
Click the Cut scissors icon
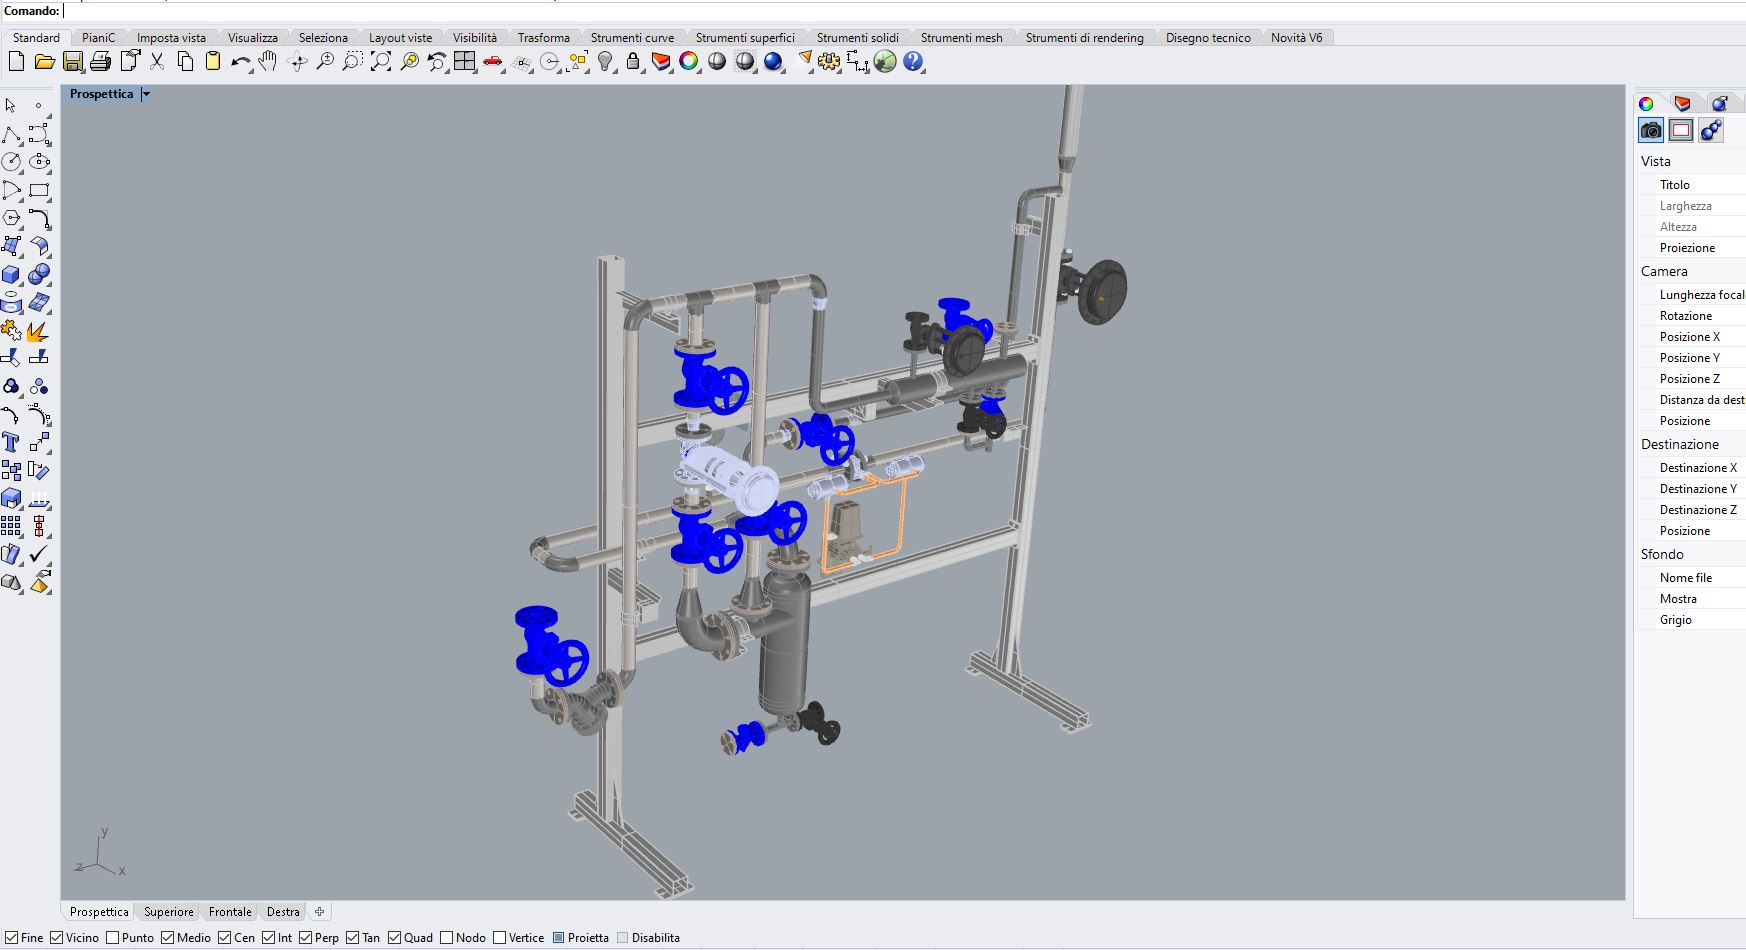pyautogui.click(x=157, y=62)
